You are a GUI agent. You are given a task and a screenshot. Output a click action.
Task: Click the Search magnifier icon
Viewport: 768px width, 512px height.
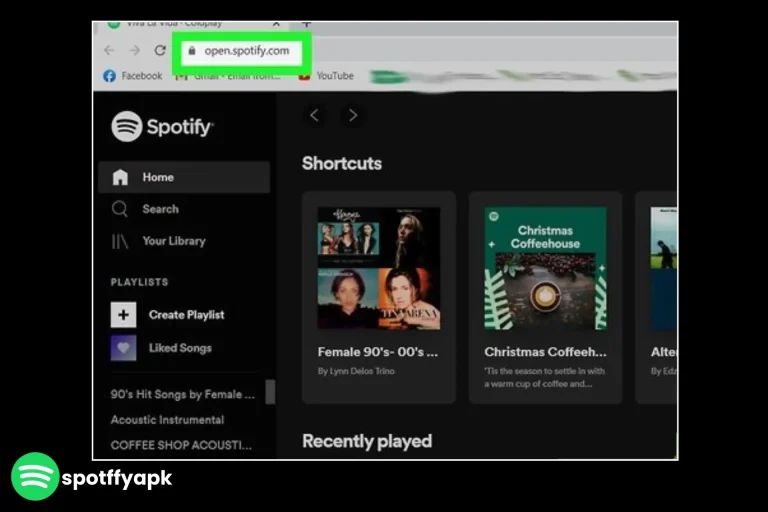120,209
